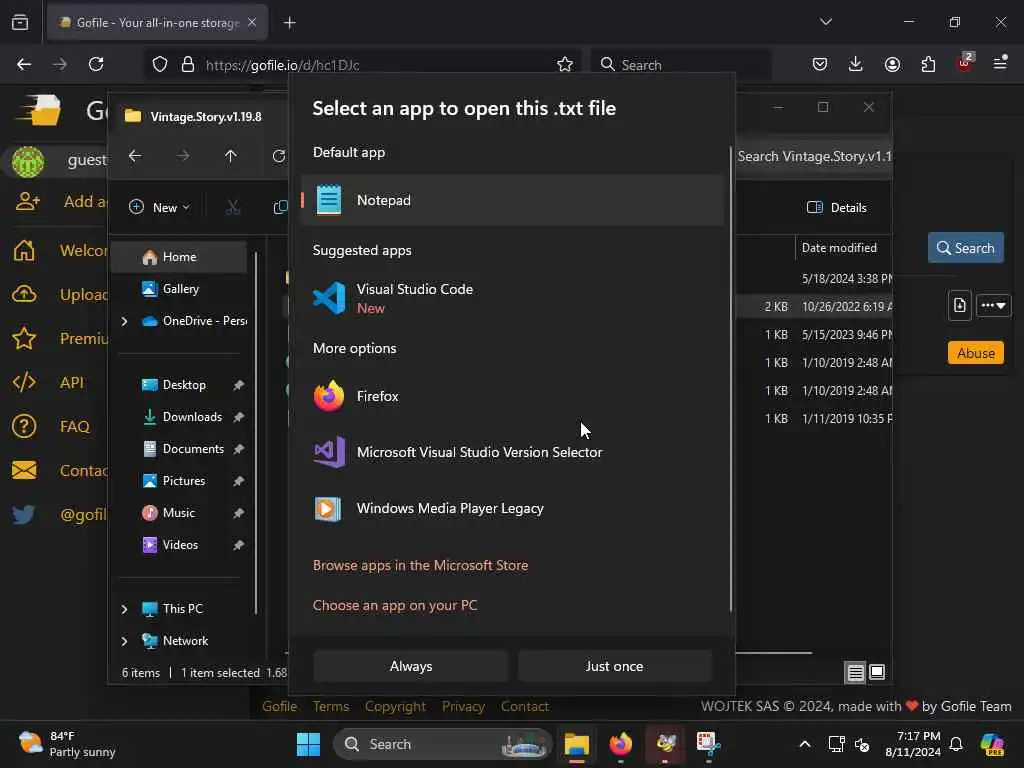Select Microsoft Visual Studio Version Selector
This screenshot has height=768, width=1024.
click(513, 452)
